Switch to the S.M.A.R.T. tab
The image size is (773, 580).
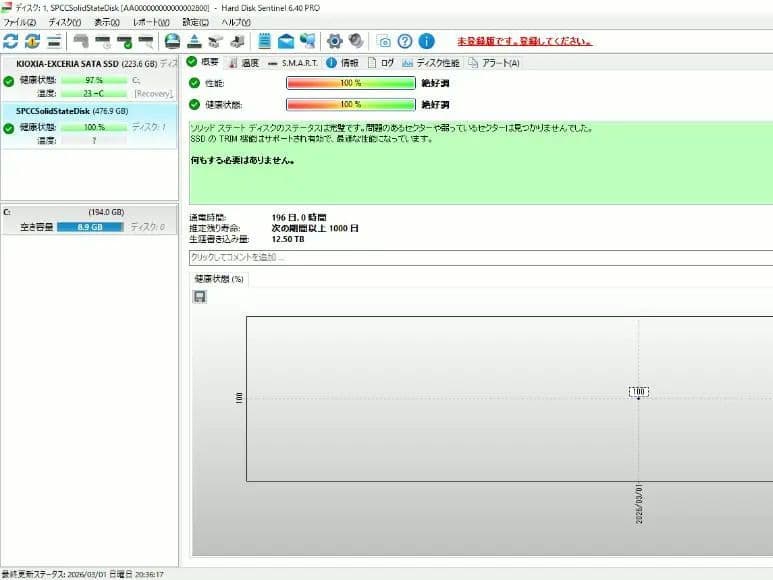293,63
